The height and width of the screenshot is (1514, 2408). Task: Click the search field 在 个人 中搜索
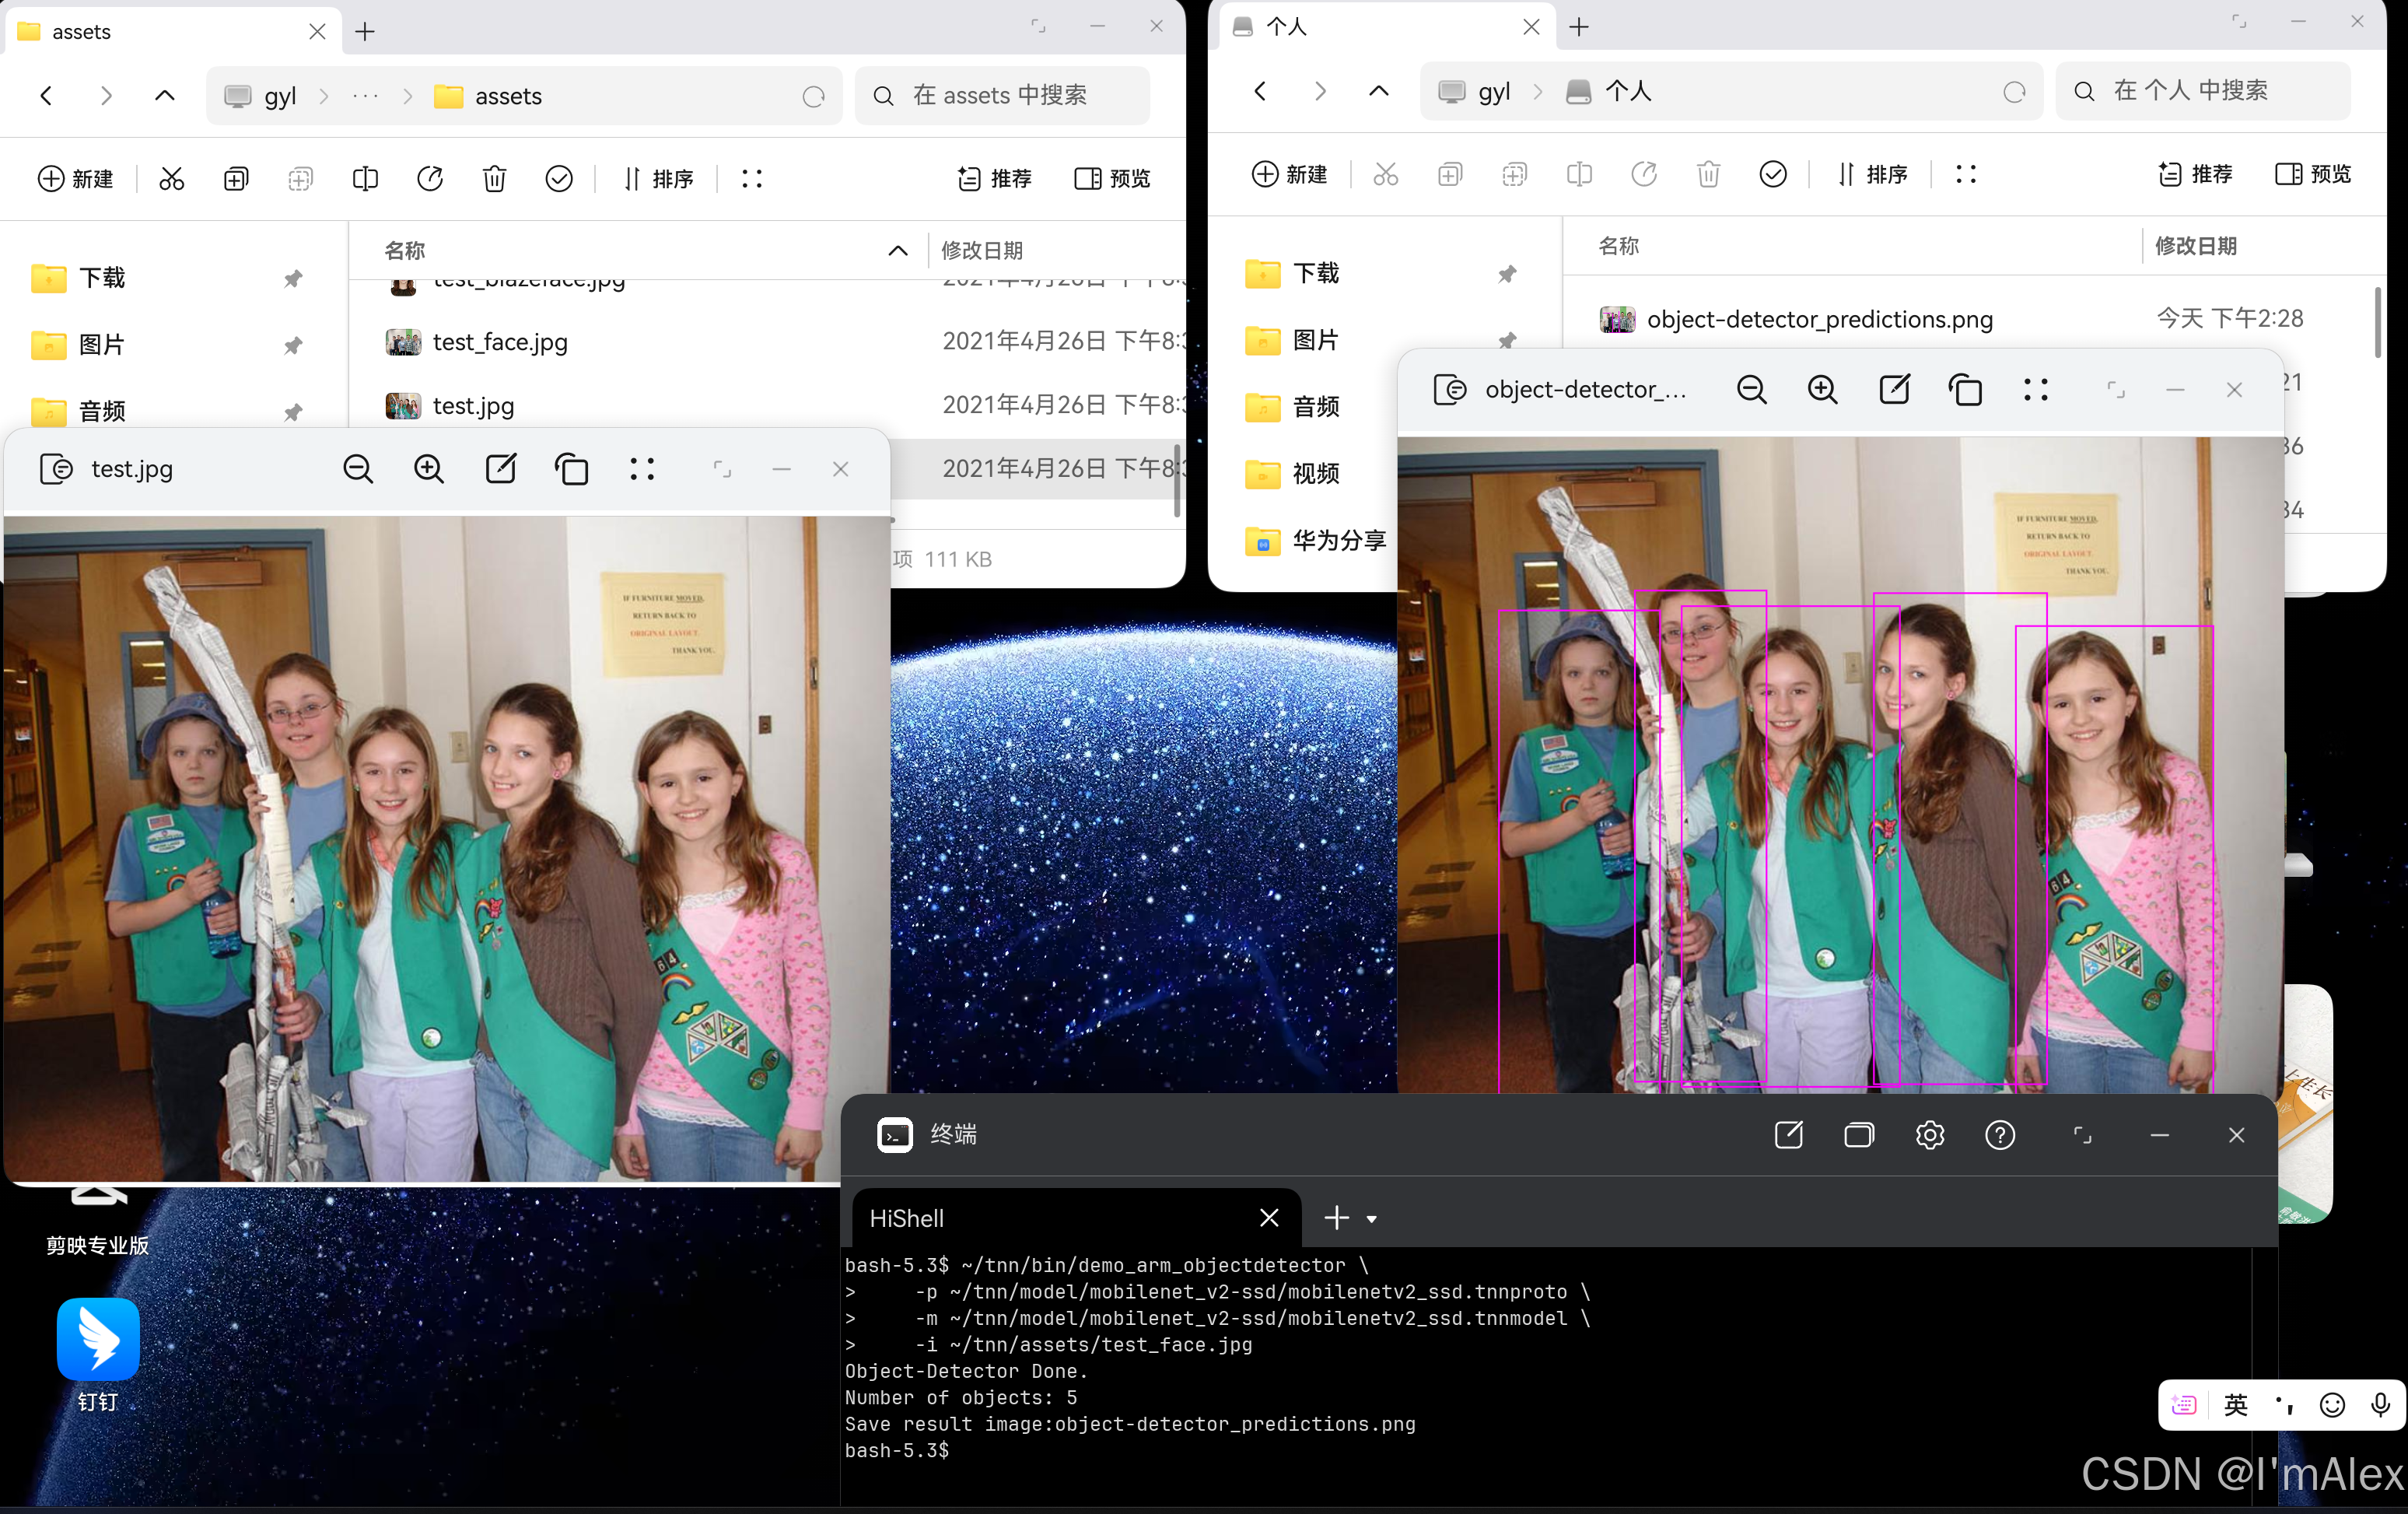coord(2203,92)
